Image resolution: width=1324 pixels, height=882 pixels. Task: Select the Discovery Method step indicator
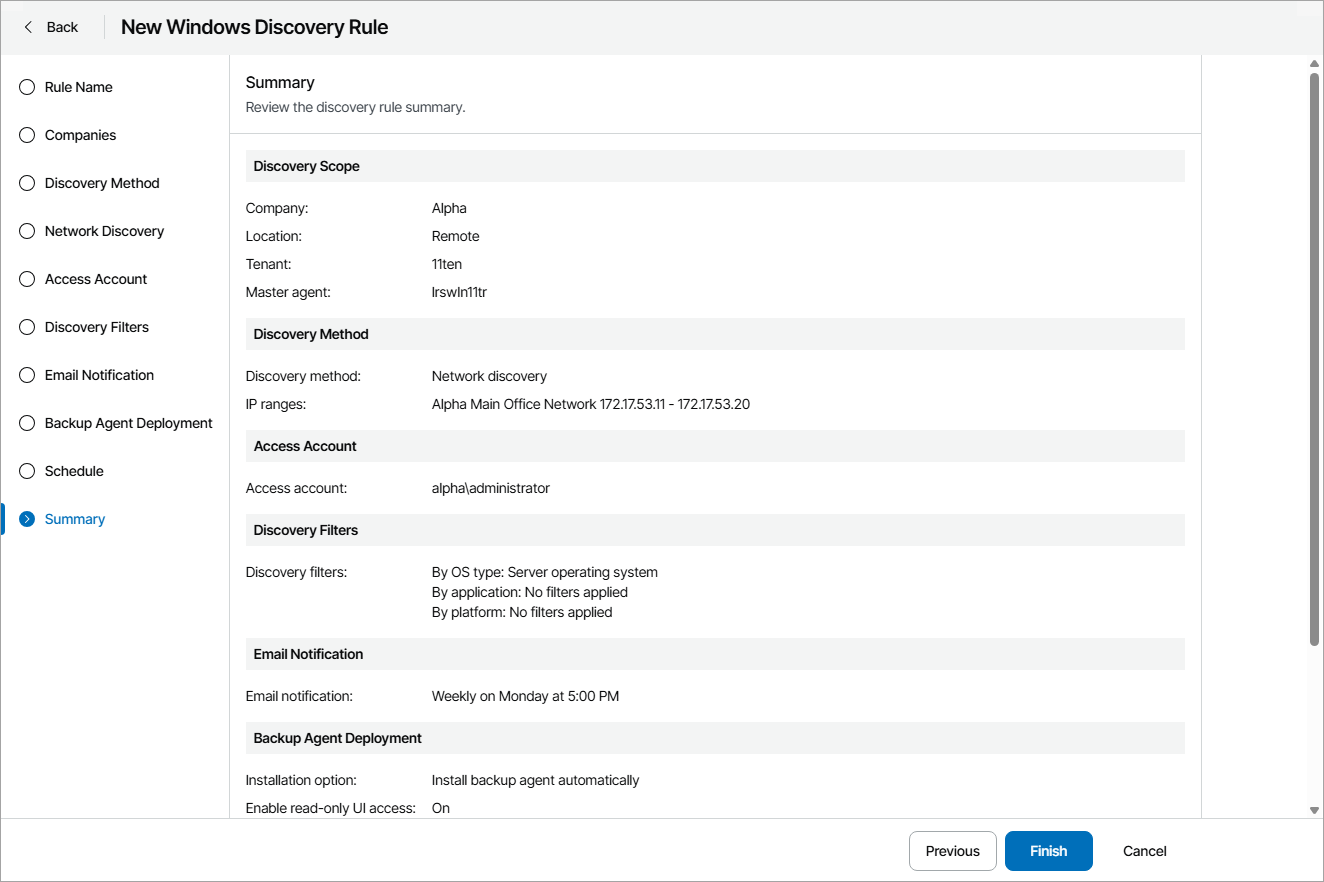tap(102, 183)
